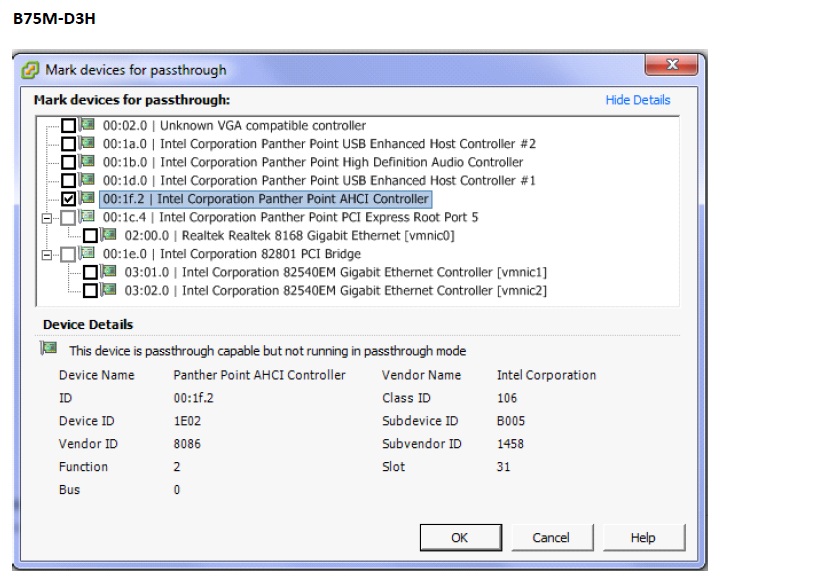Click device icon of Panther Point AHCI Controller row

coord(87,198)
